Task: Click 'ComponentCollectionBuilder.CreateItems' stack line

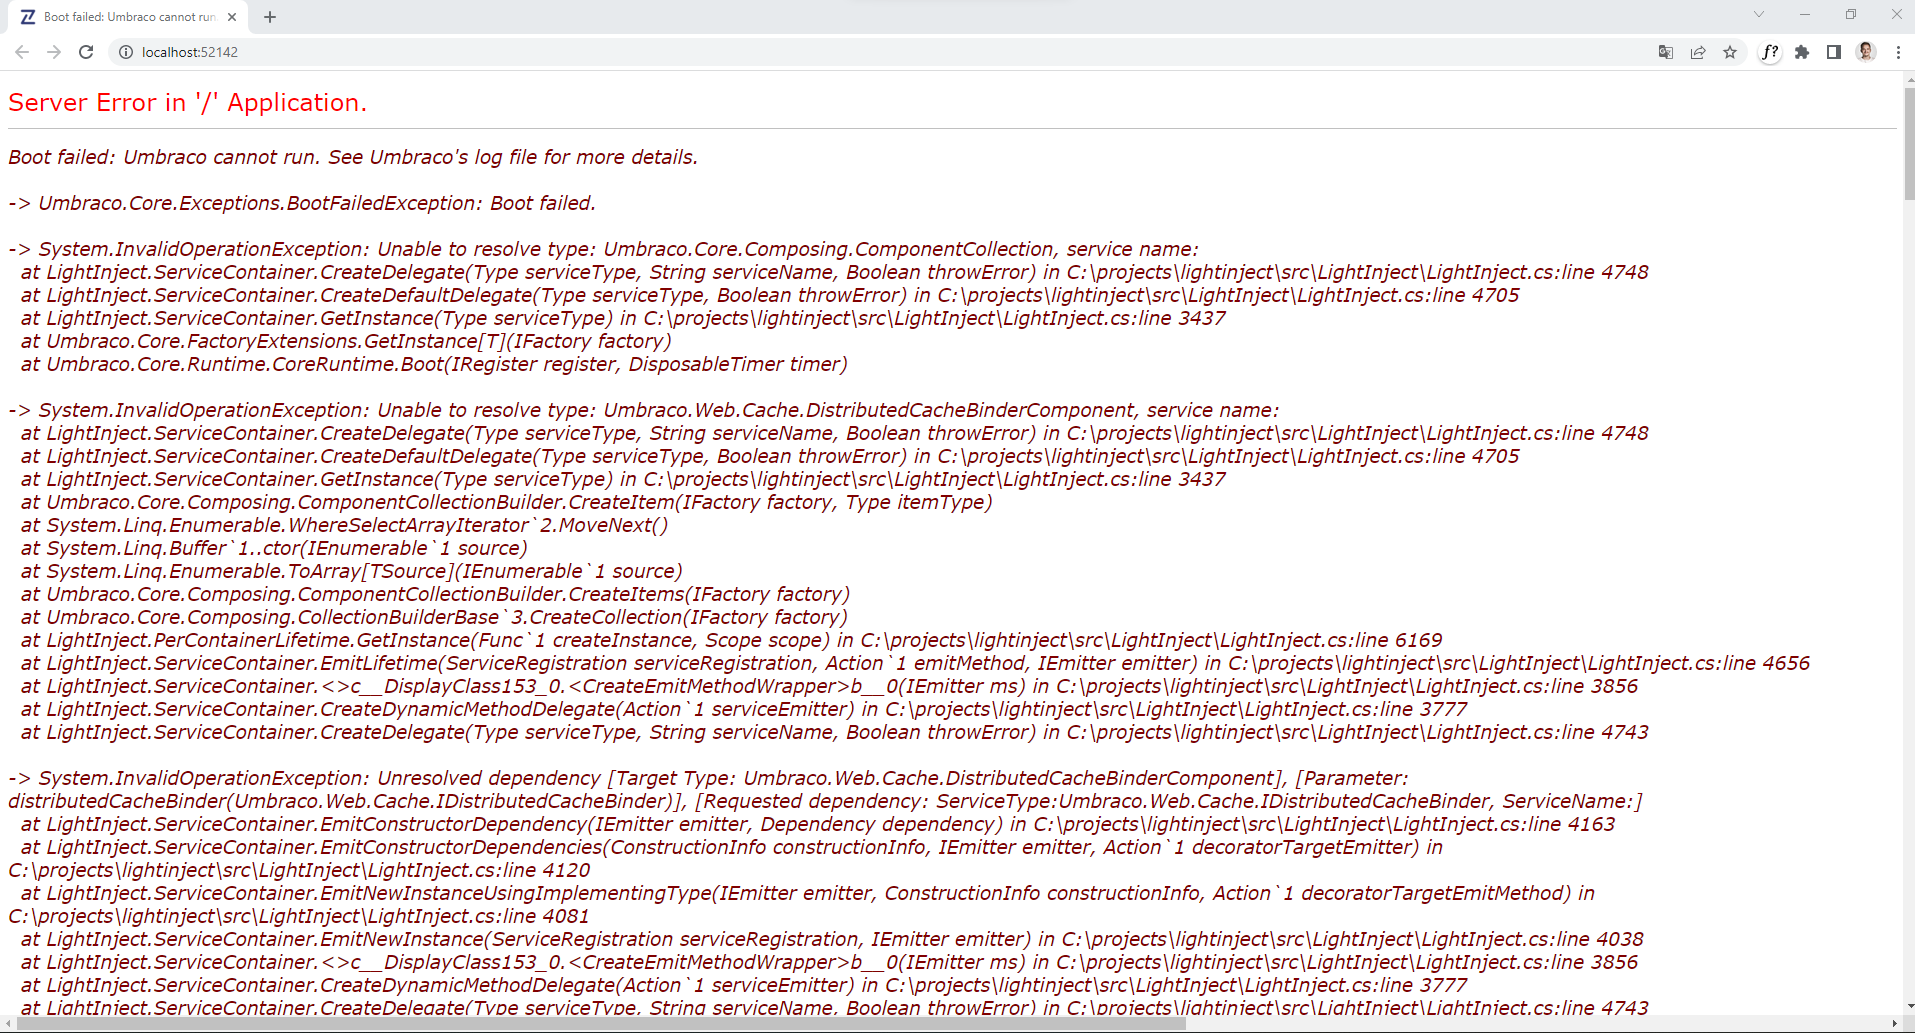Action: 435,594
